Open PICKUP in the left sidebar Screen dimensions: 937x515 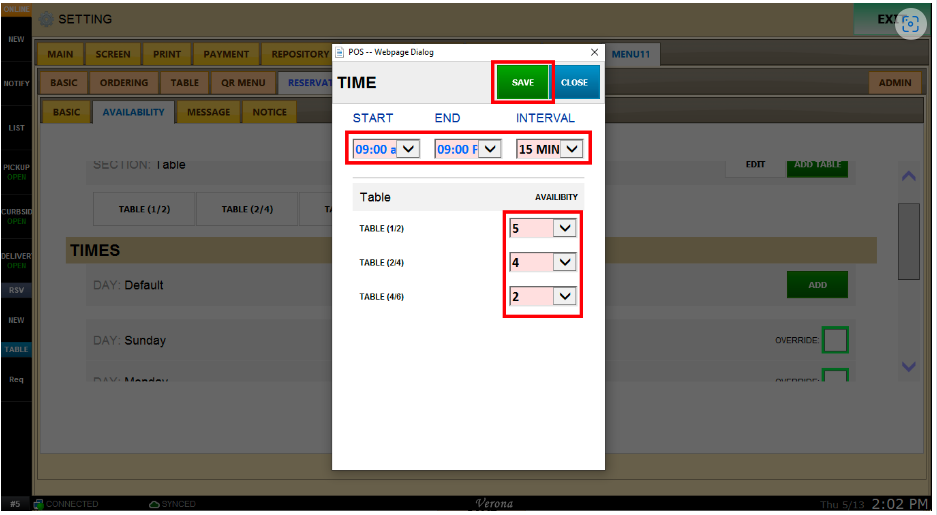click(16, 171)
